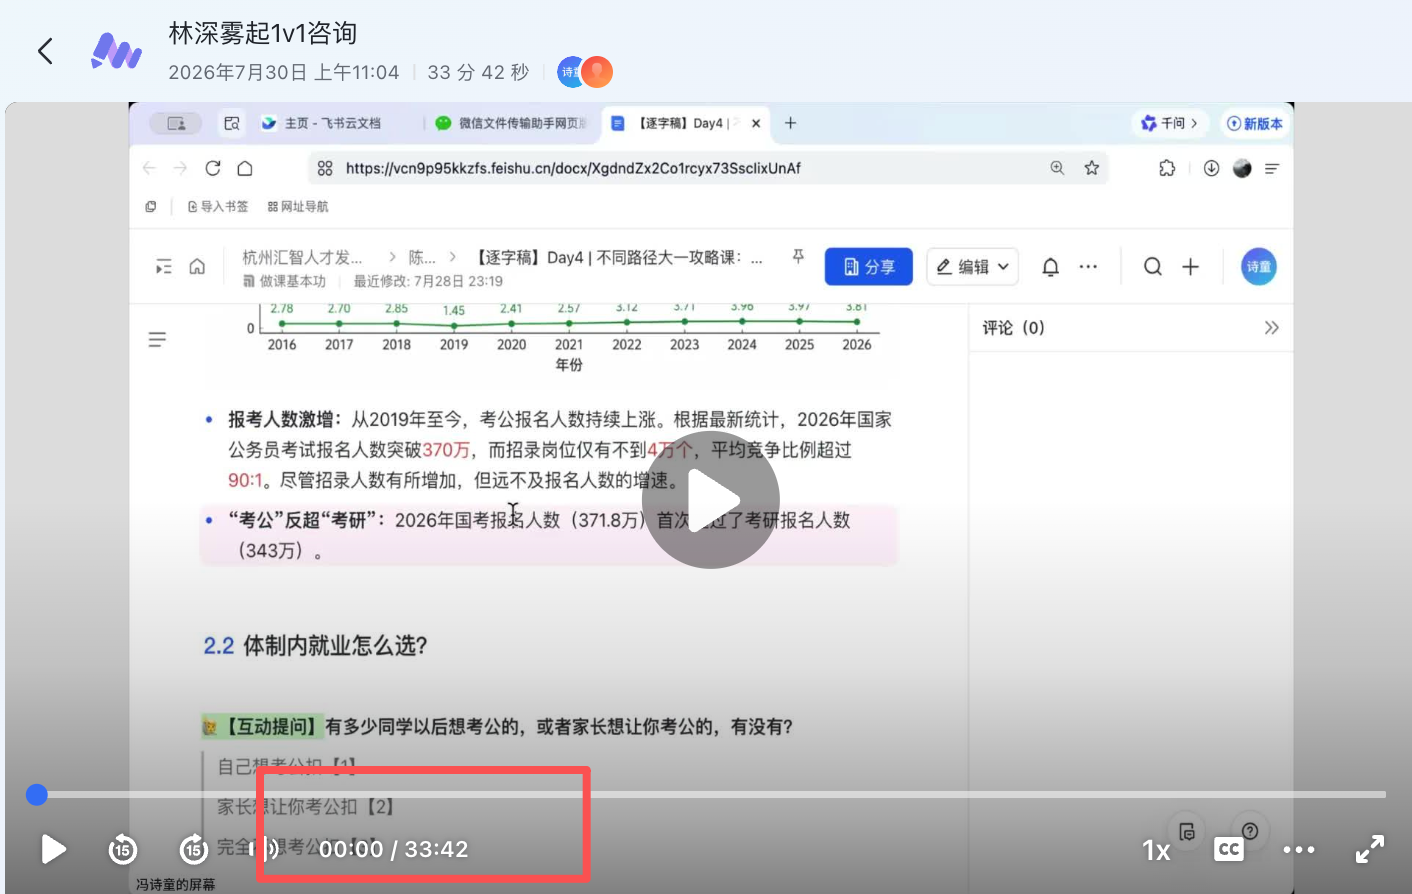Click the large center play button
The image size is (1412, 894).
(x=711, y=500)
